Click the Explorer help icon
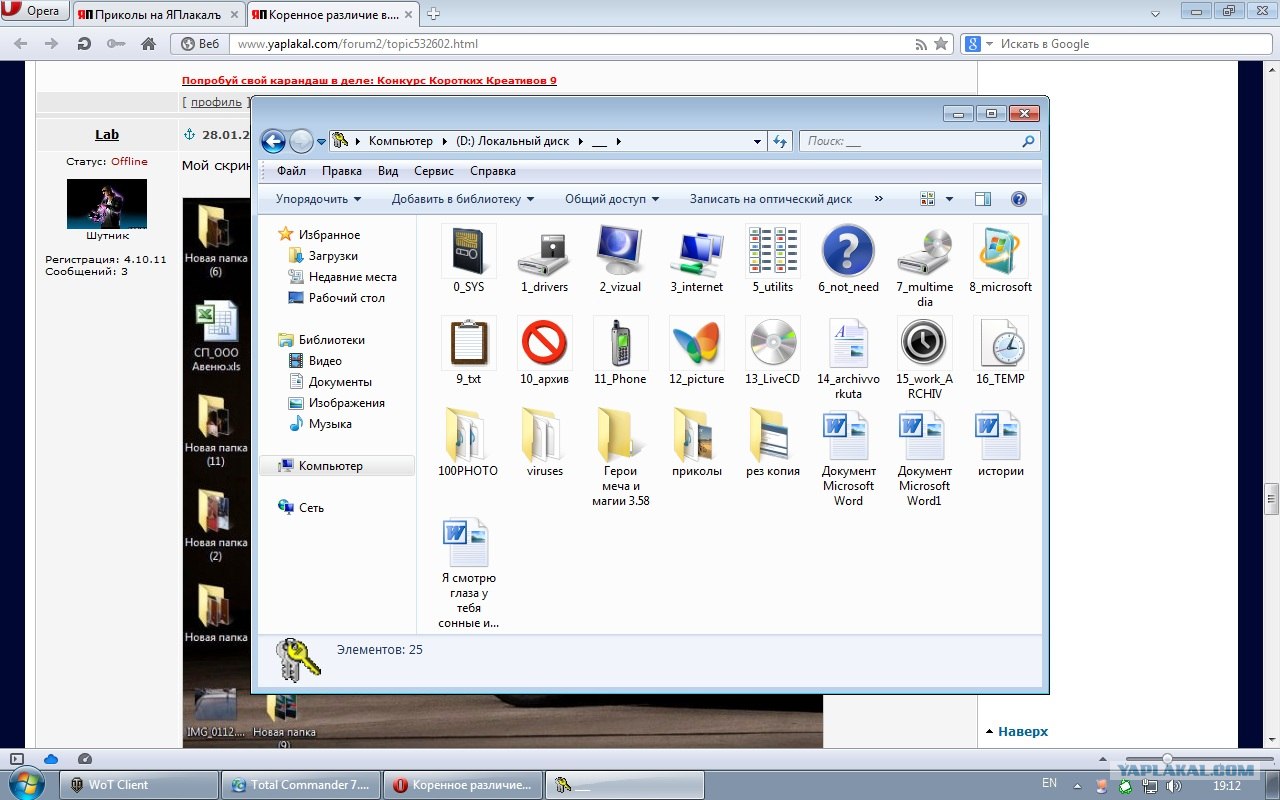The width and height of the screenshot is (1280, 800). pyautogui.click(x=1019, y=199)
